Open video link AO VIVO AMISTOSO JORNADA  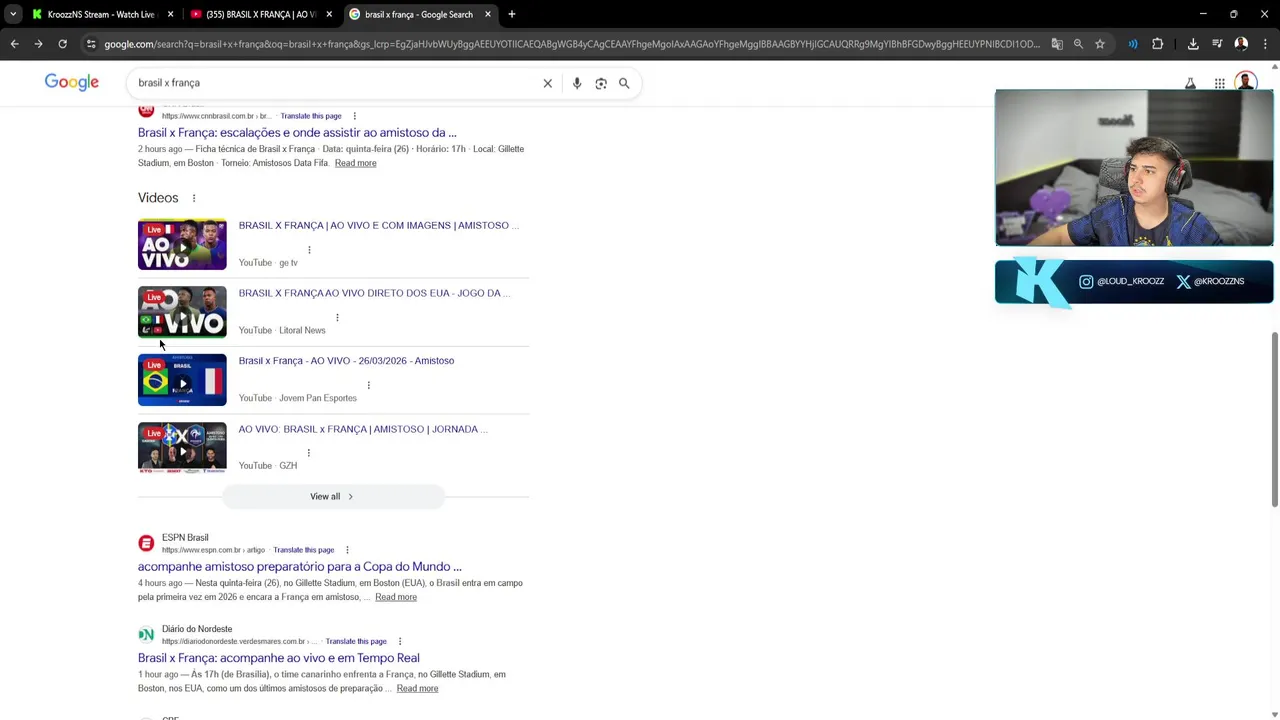363,429
